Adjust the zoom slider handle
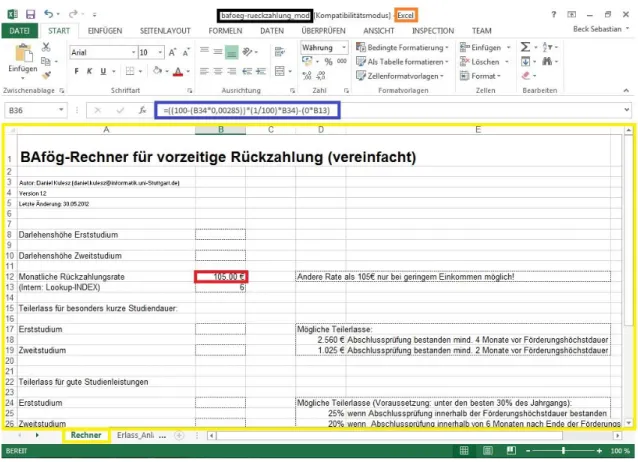Image resolution: width=638 pixels, height=462 pixels. point(564,451)
